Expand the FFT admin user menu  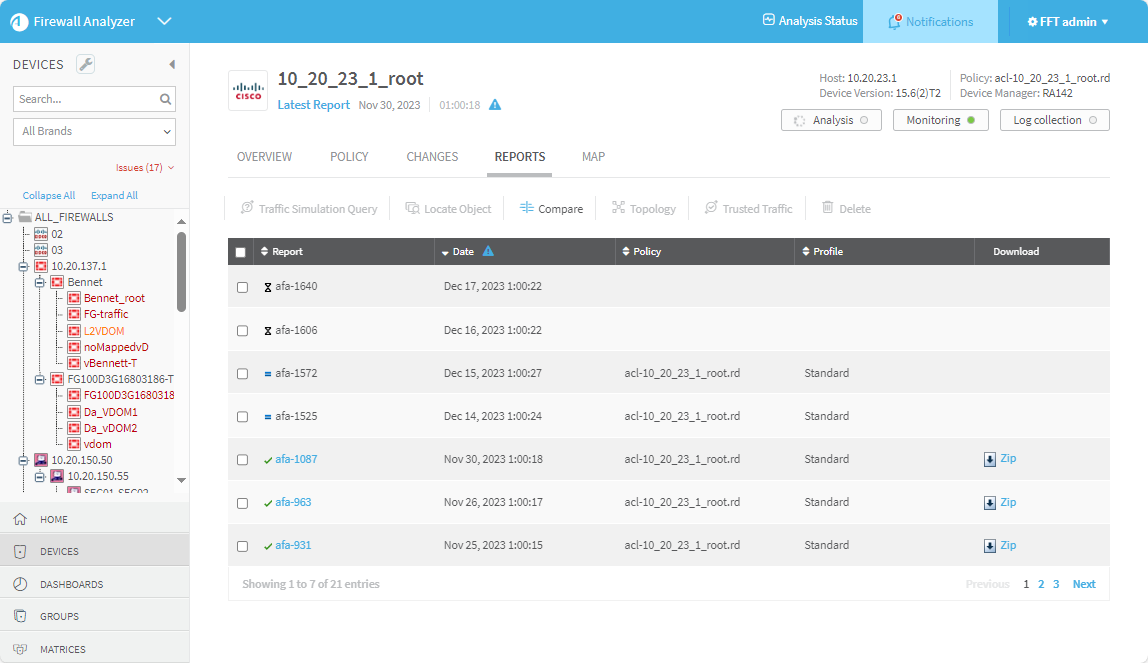point(1068,22)
